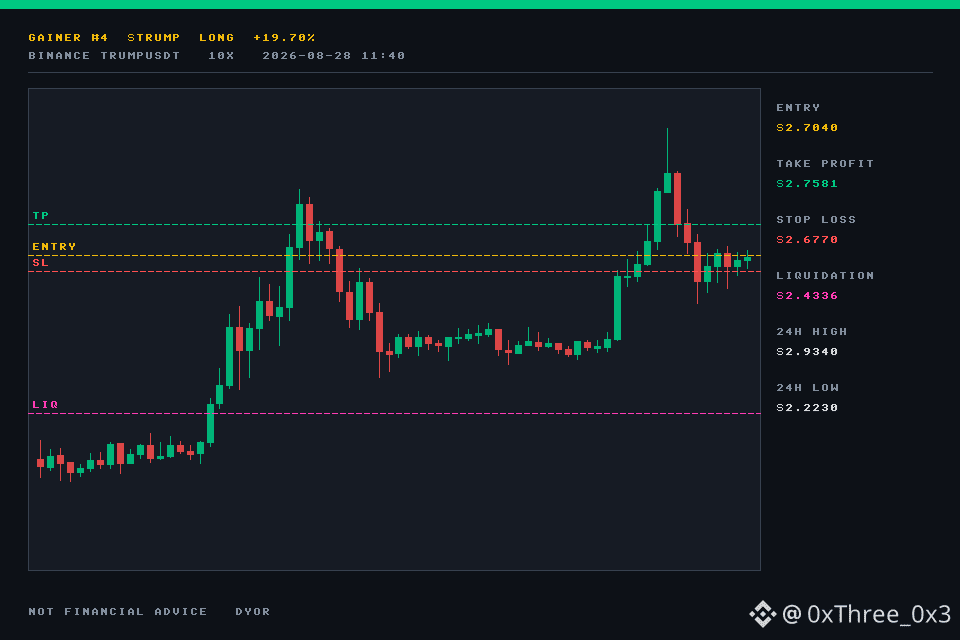Select the 24H high value '$2.9340'
This screenshot has height=640, width=960.
click(x=807, y=352)
